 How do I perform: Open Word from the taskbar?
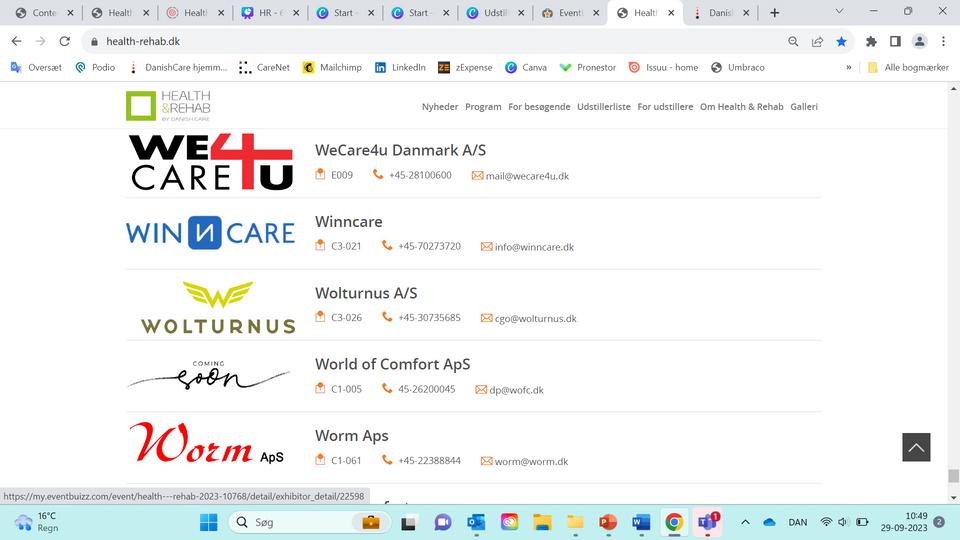[x=641, y=522]
